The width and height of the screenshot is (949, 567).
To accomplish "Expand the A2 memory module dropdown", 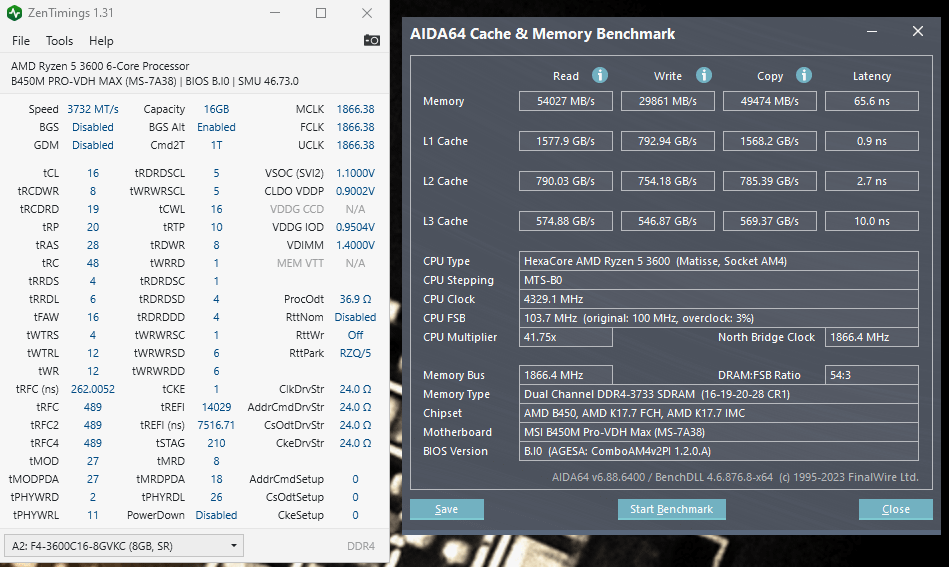I will pyautogui.click(x=123, y=546).
